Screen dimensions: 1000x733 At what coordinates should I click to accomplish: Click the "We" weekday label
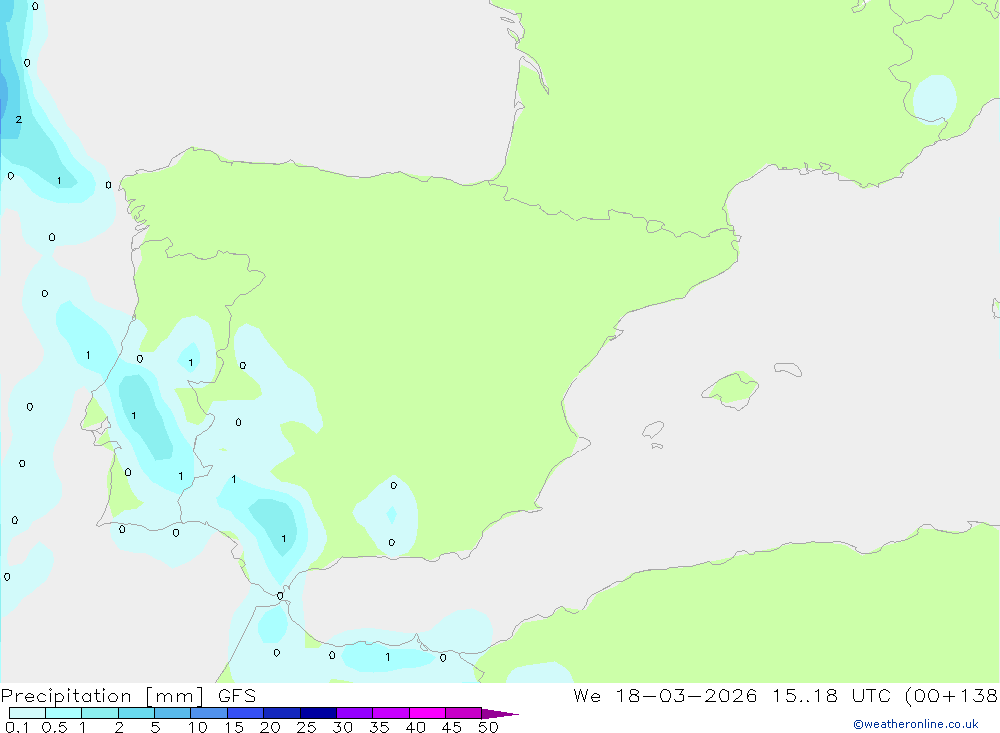click(x=587, y=696)
